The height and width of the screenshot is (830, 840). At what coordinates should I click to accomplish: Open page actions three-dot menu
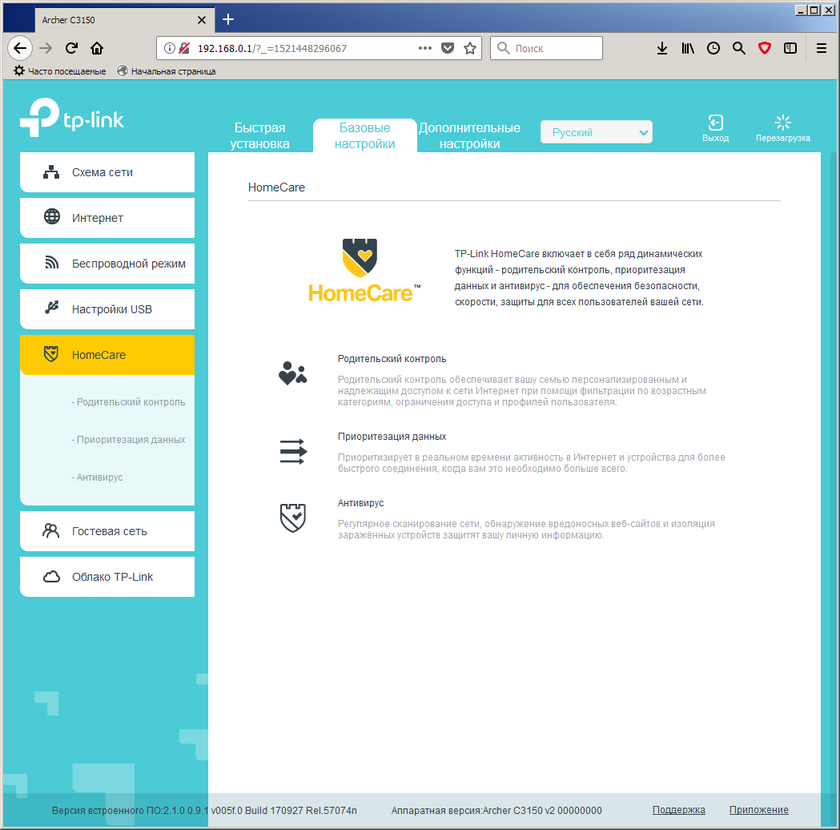pyautogui.click(x=425, y=48)
